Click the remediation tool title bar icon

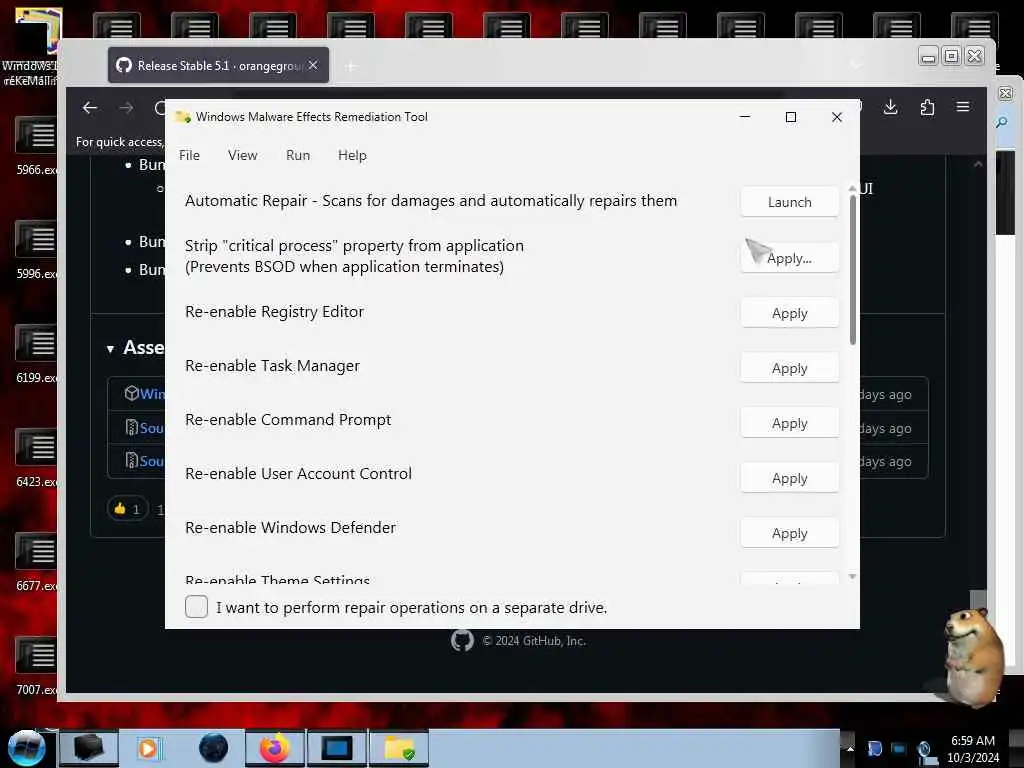pyautogui.click(x=183, y=117)
